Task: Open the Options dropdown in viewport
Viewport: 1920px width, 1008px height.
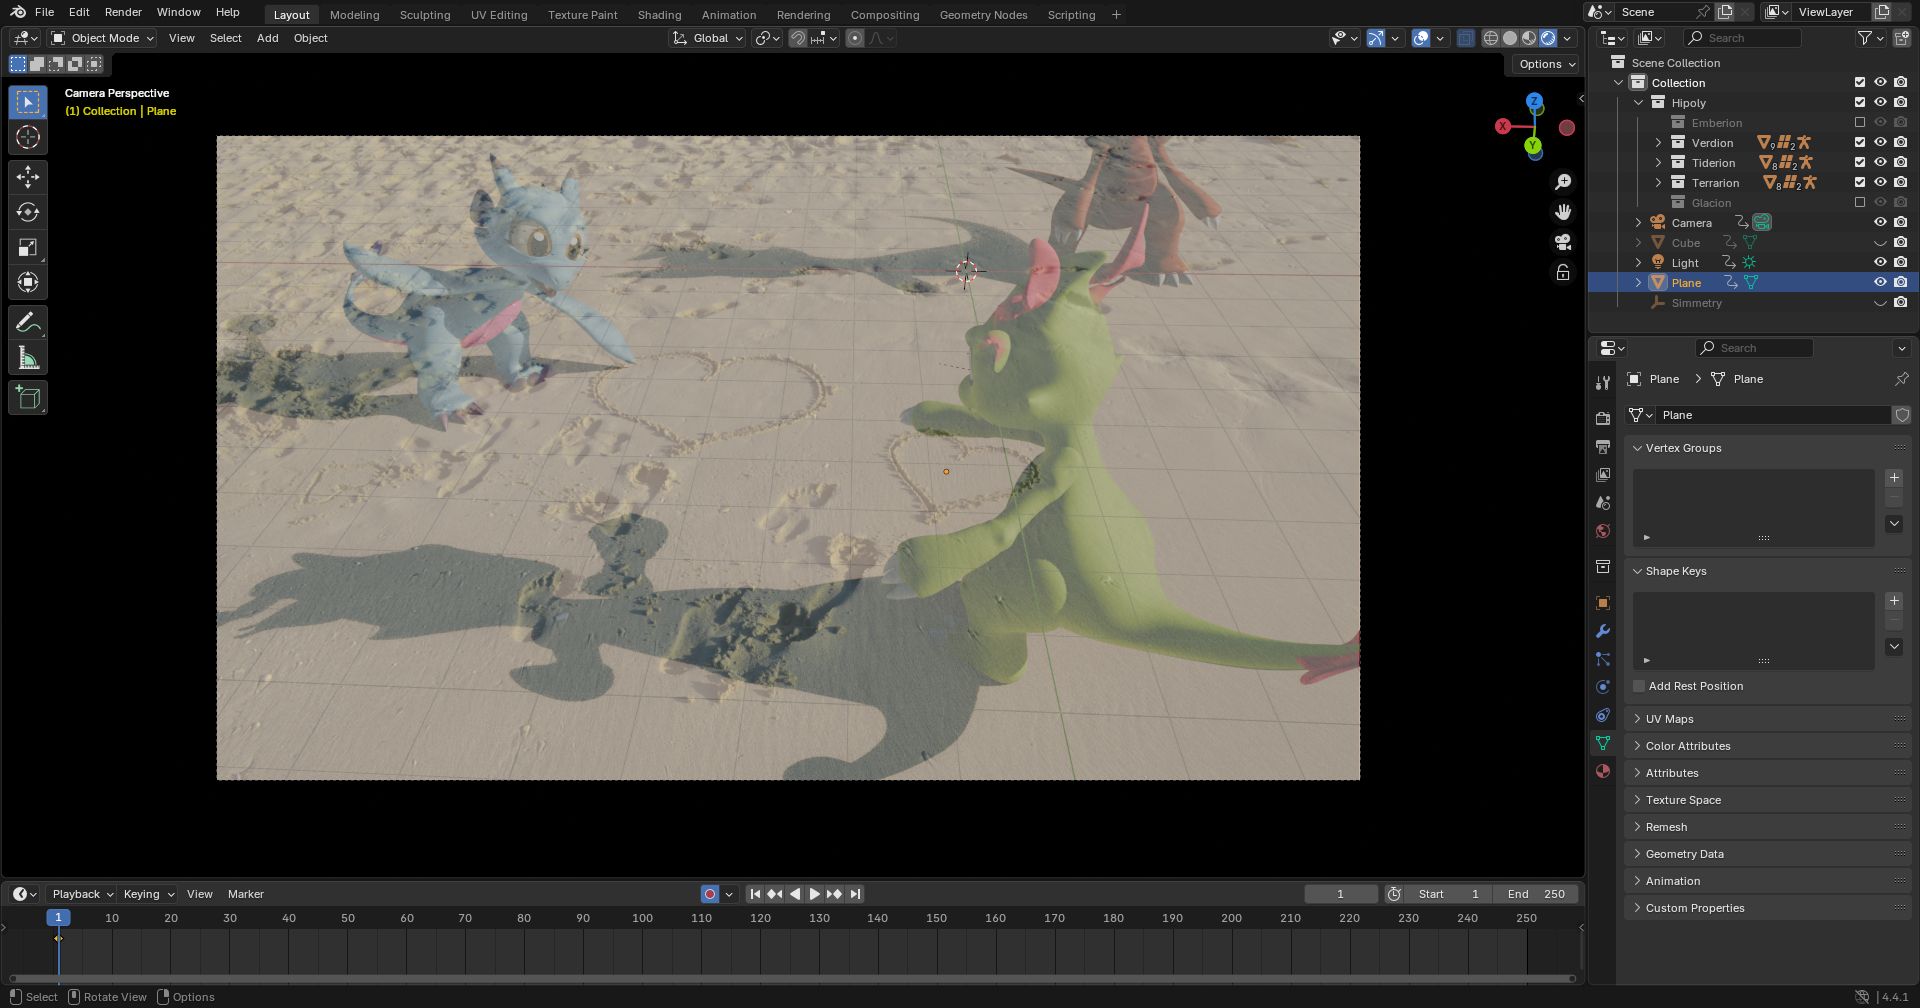Action: click(x=1547, y=64)
